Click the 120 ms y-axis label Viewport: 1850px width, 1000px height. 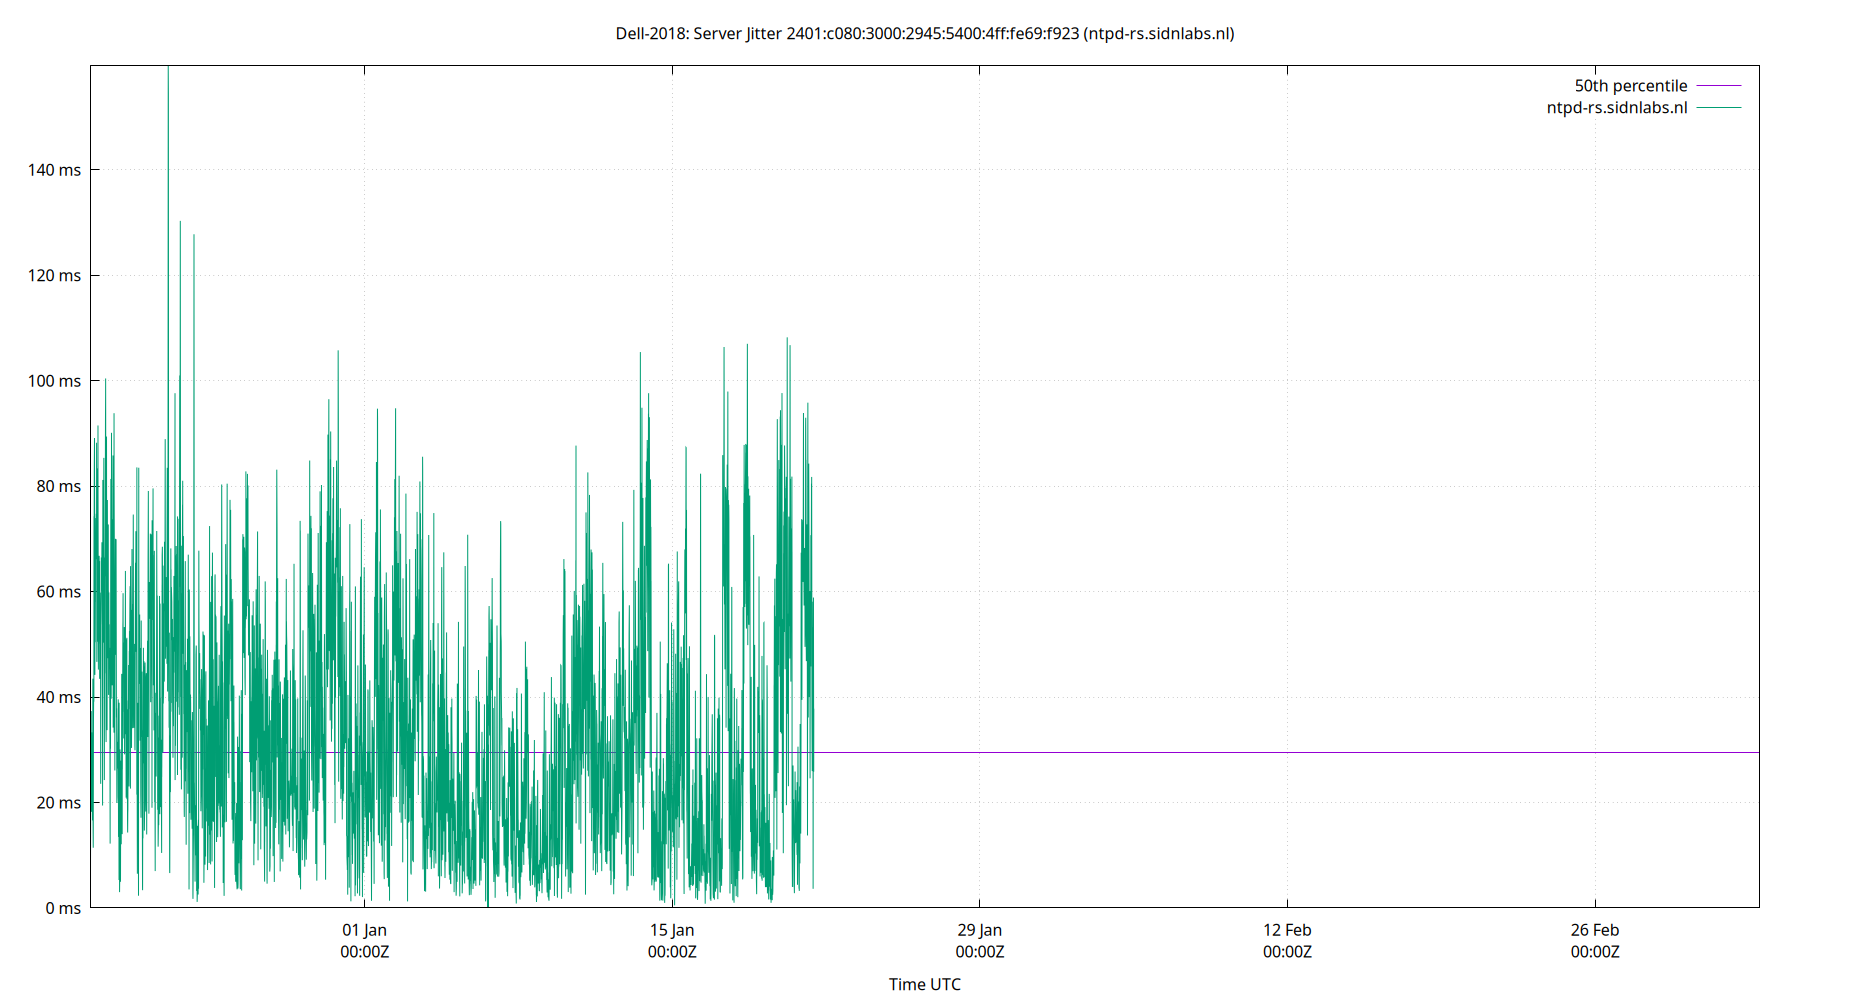[56, 276]
